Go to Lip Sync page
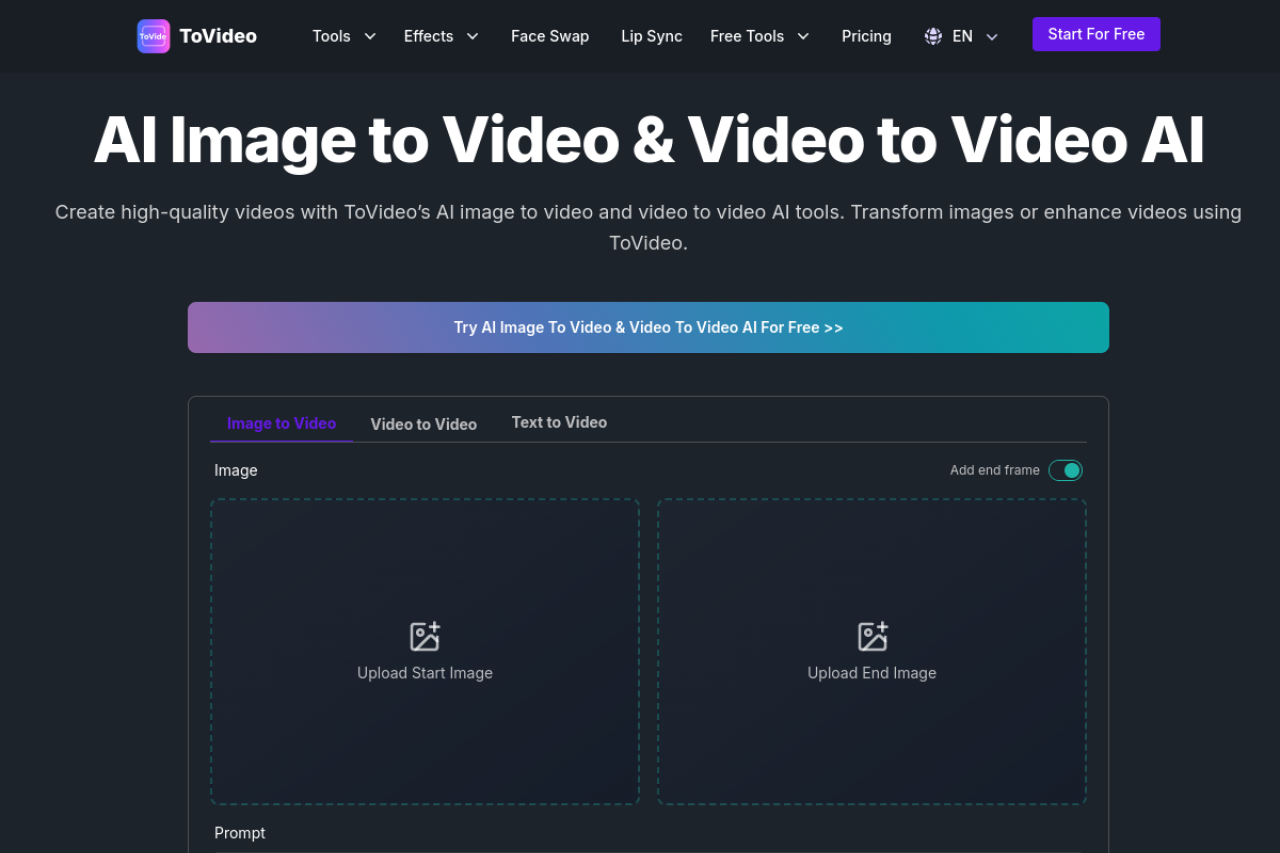Viewport: 1280px width, 853px height. pos(651,36)
